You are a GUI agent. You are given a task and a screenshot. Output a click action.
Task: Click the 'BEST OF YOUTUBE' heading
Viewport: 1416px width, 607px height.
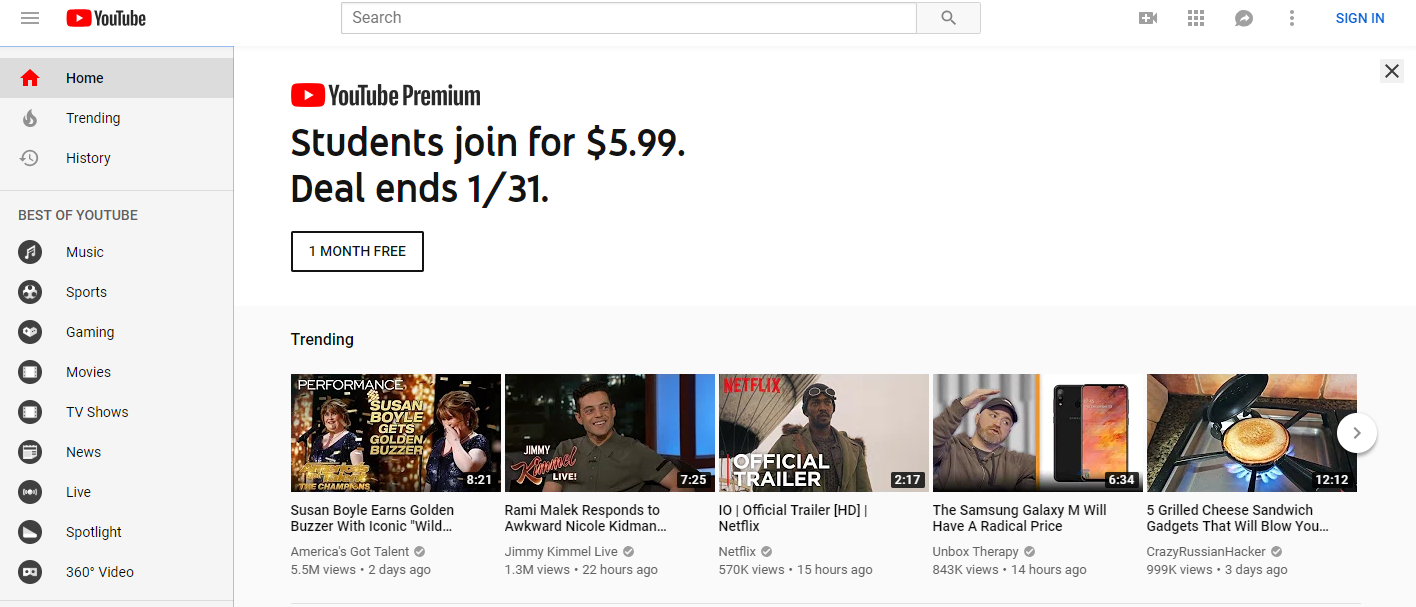tap(78, 215)
